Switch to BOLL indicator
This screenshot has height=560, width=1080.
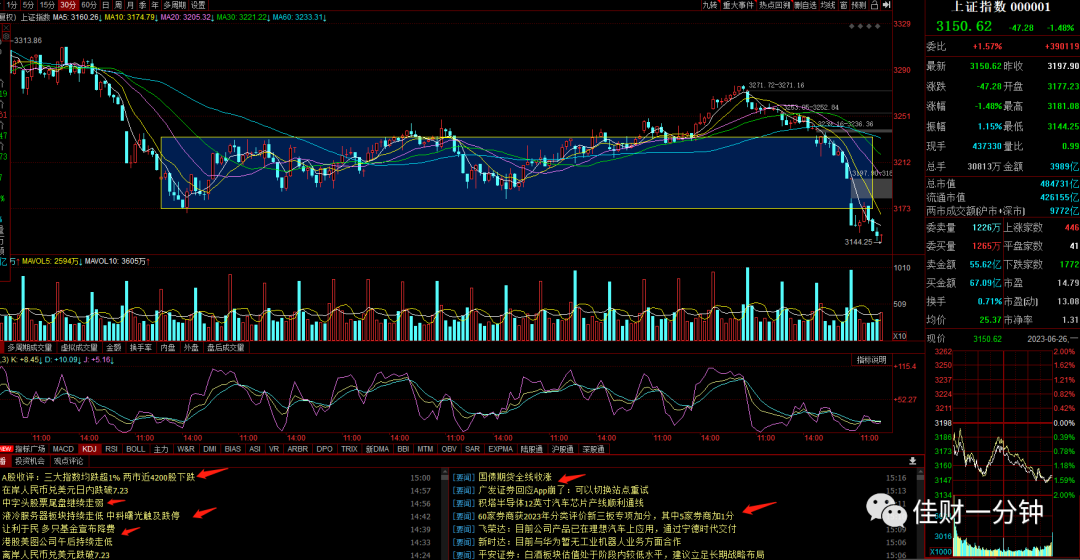[x=136, y=449]
